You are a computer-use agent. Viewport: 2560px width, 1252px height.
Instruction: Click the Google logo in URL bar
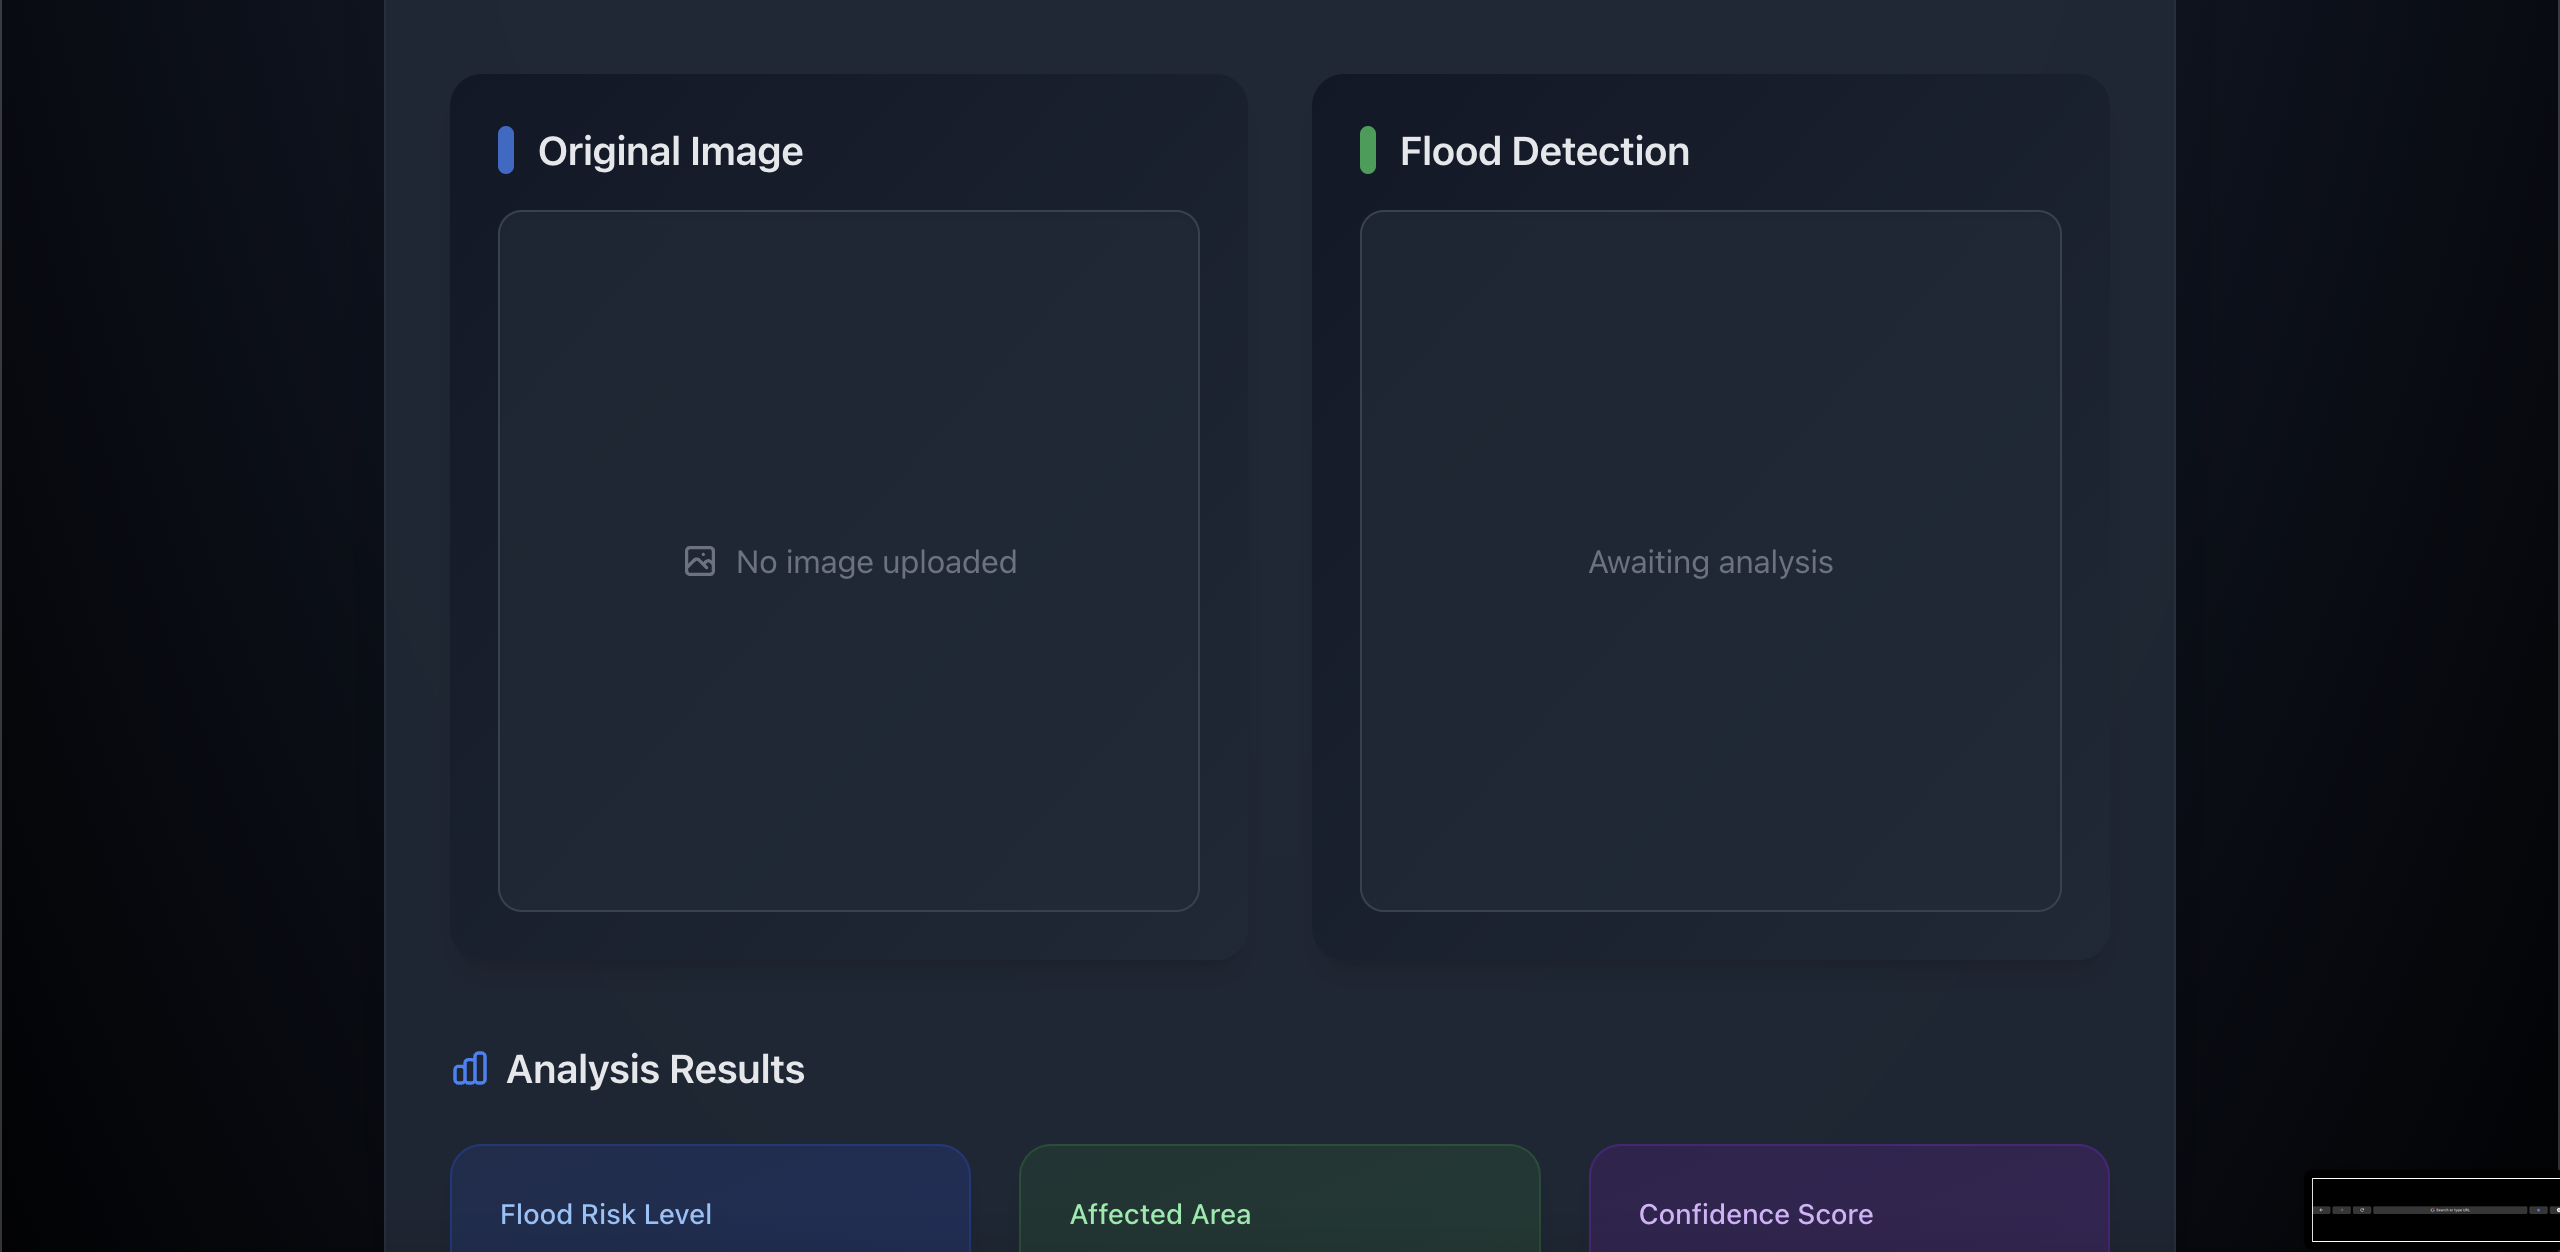point(2432,1210)
